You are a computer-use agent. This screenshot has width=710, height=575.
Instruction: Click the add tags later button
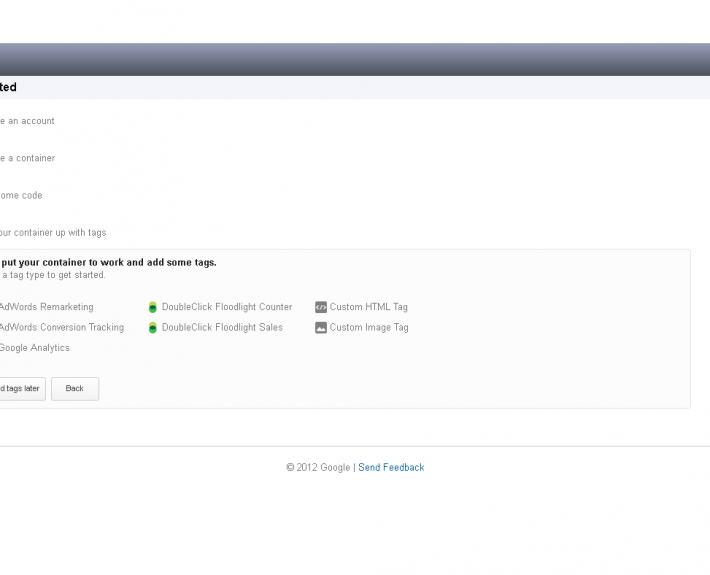[20, 388]
